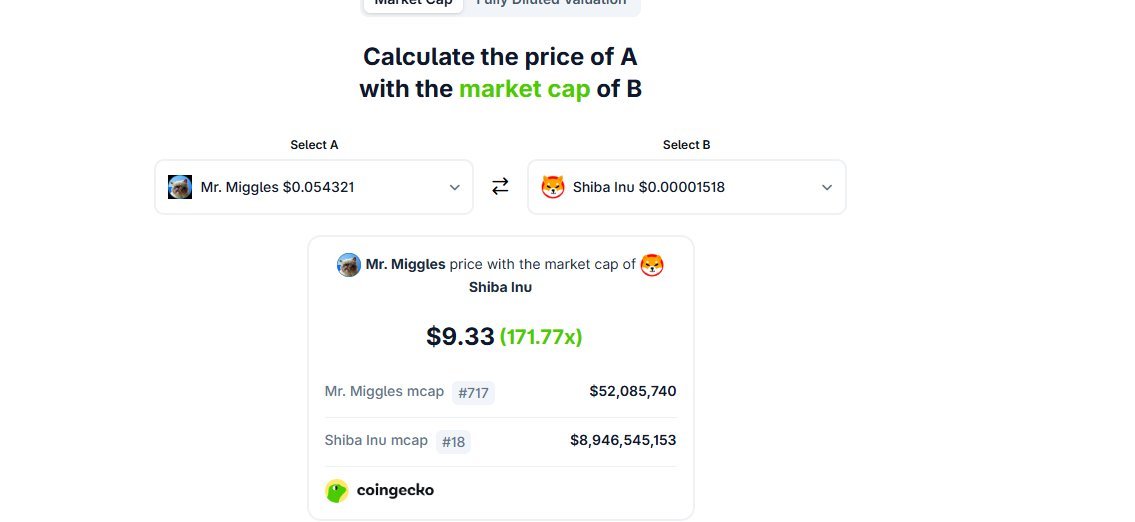The image size is (1135, 522).
Task: Click Shiba Inu mcap value $8,946,545,153
Action: tap(623, 440)
